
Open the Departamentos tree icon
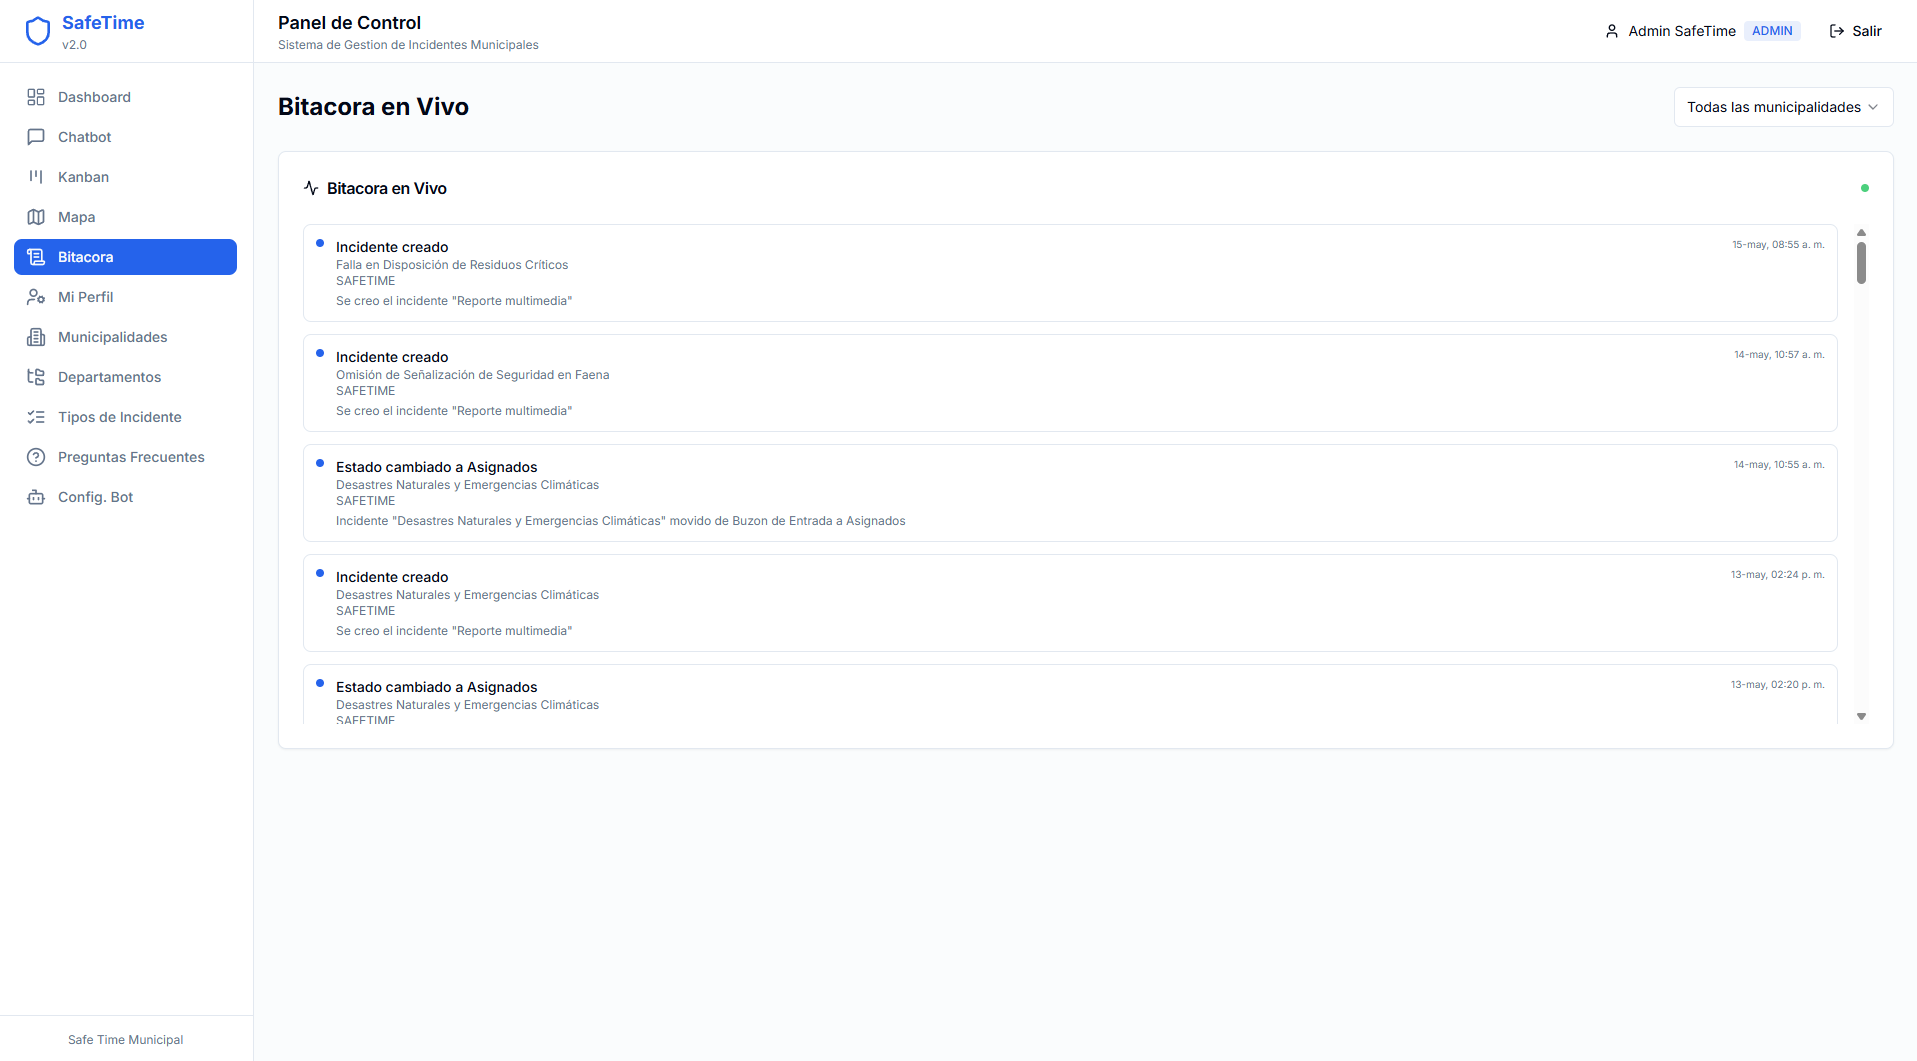[36, 377]
